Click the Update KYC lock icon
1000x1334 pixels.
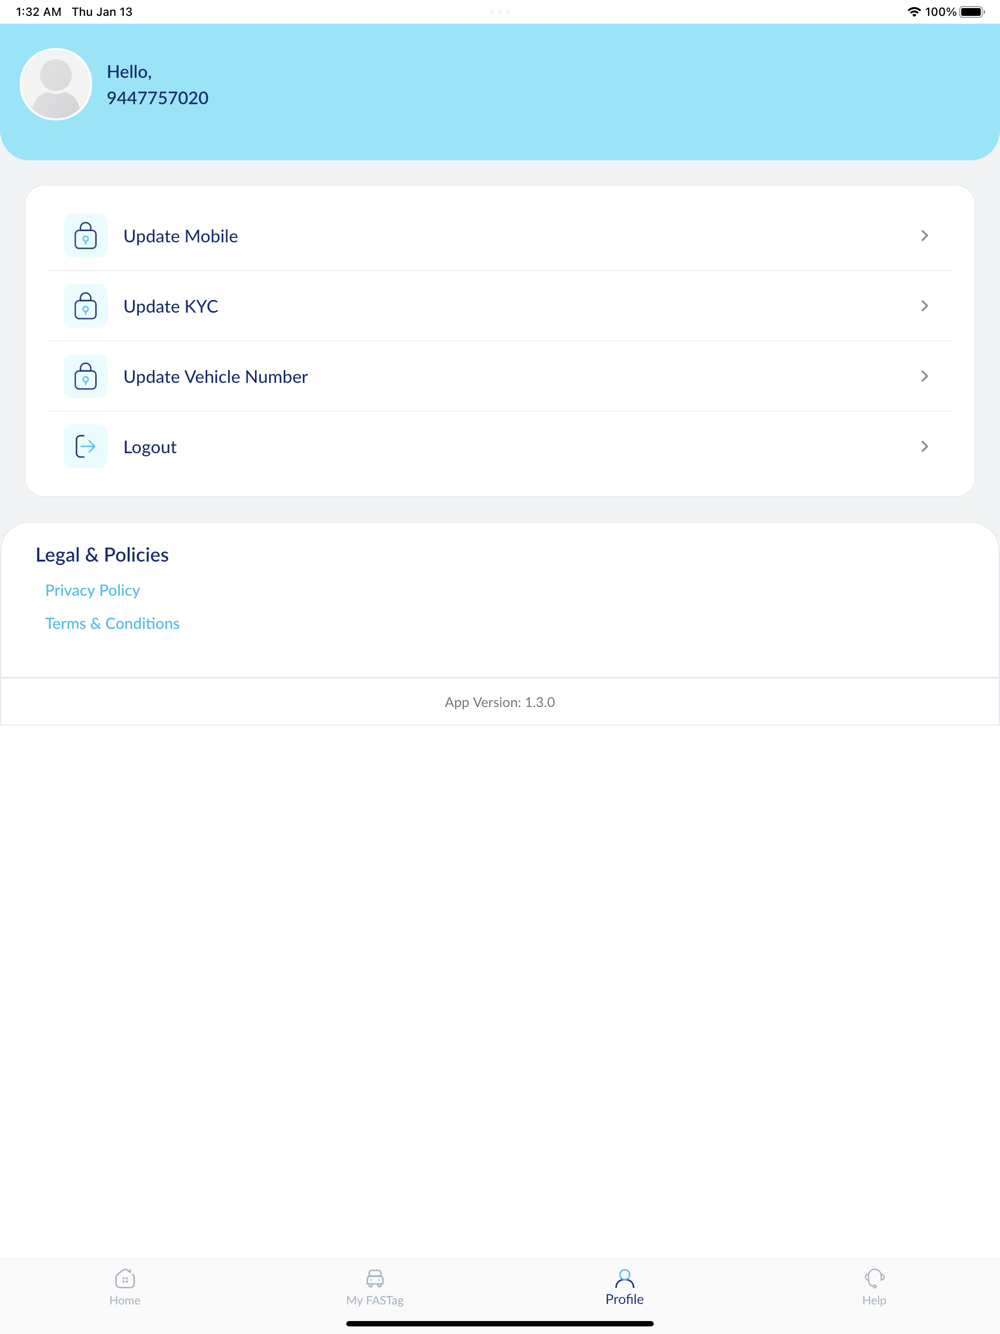(x=86, y=306)
